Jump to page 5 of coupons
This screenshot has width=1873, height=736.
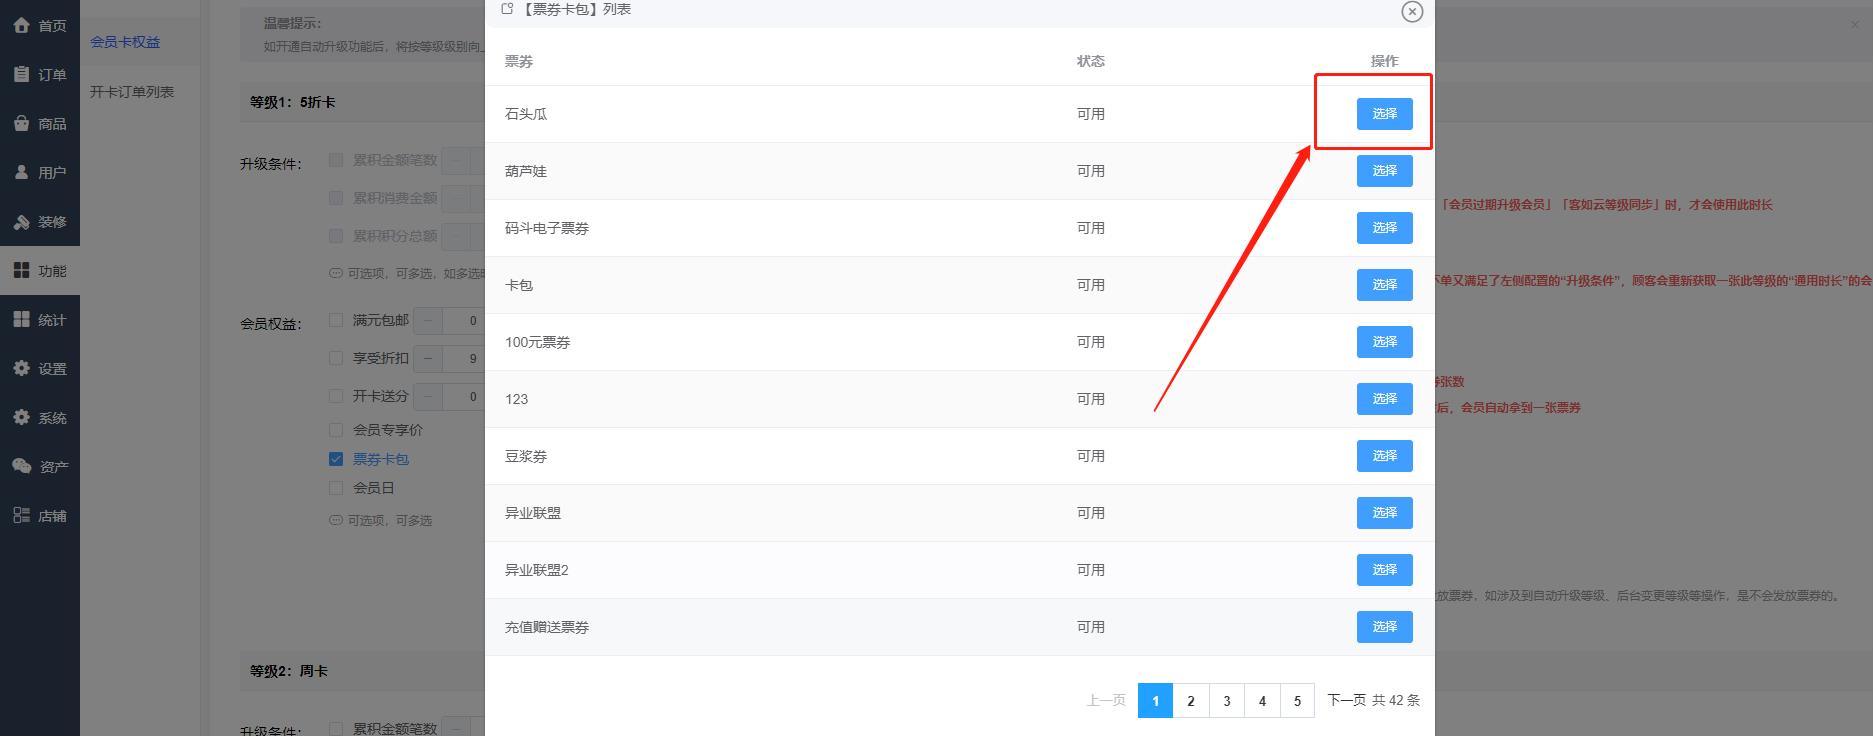coord(1297,701)
